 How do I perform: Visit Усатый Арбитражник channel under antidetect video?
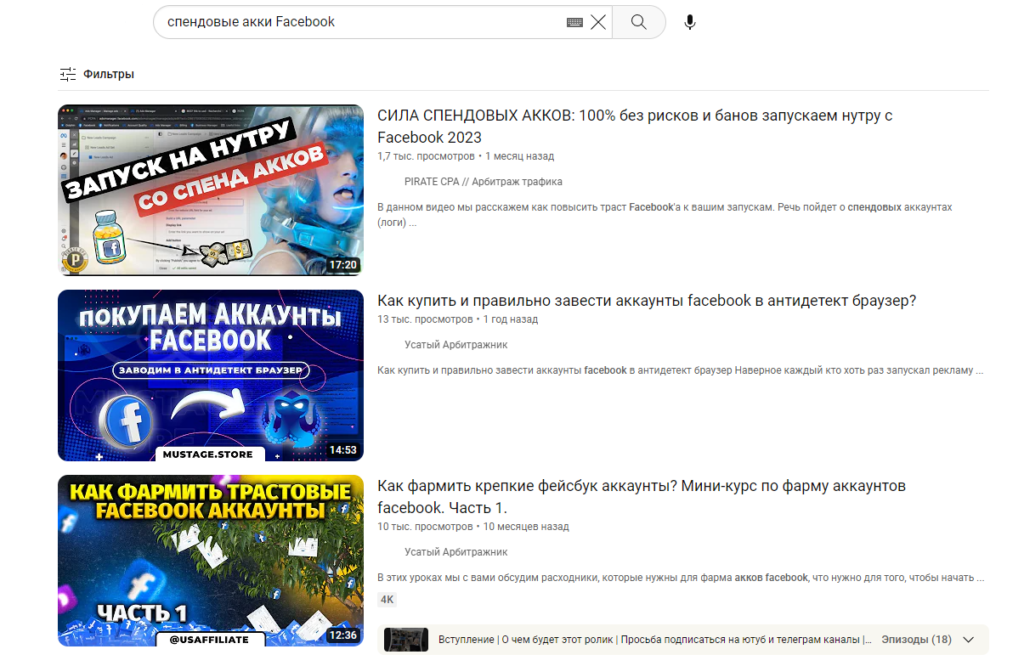(x=456, y=345)
